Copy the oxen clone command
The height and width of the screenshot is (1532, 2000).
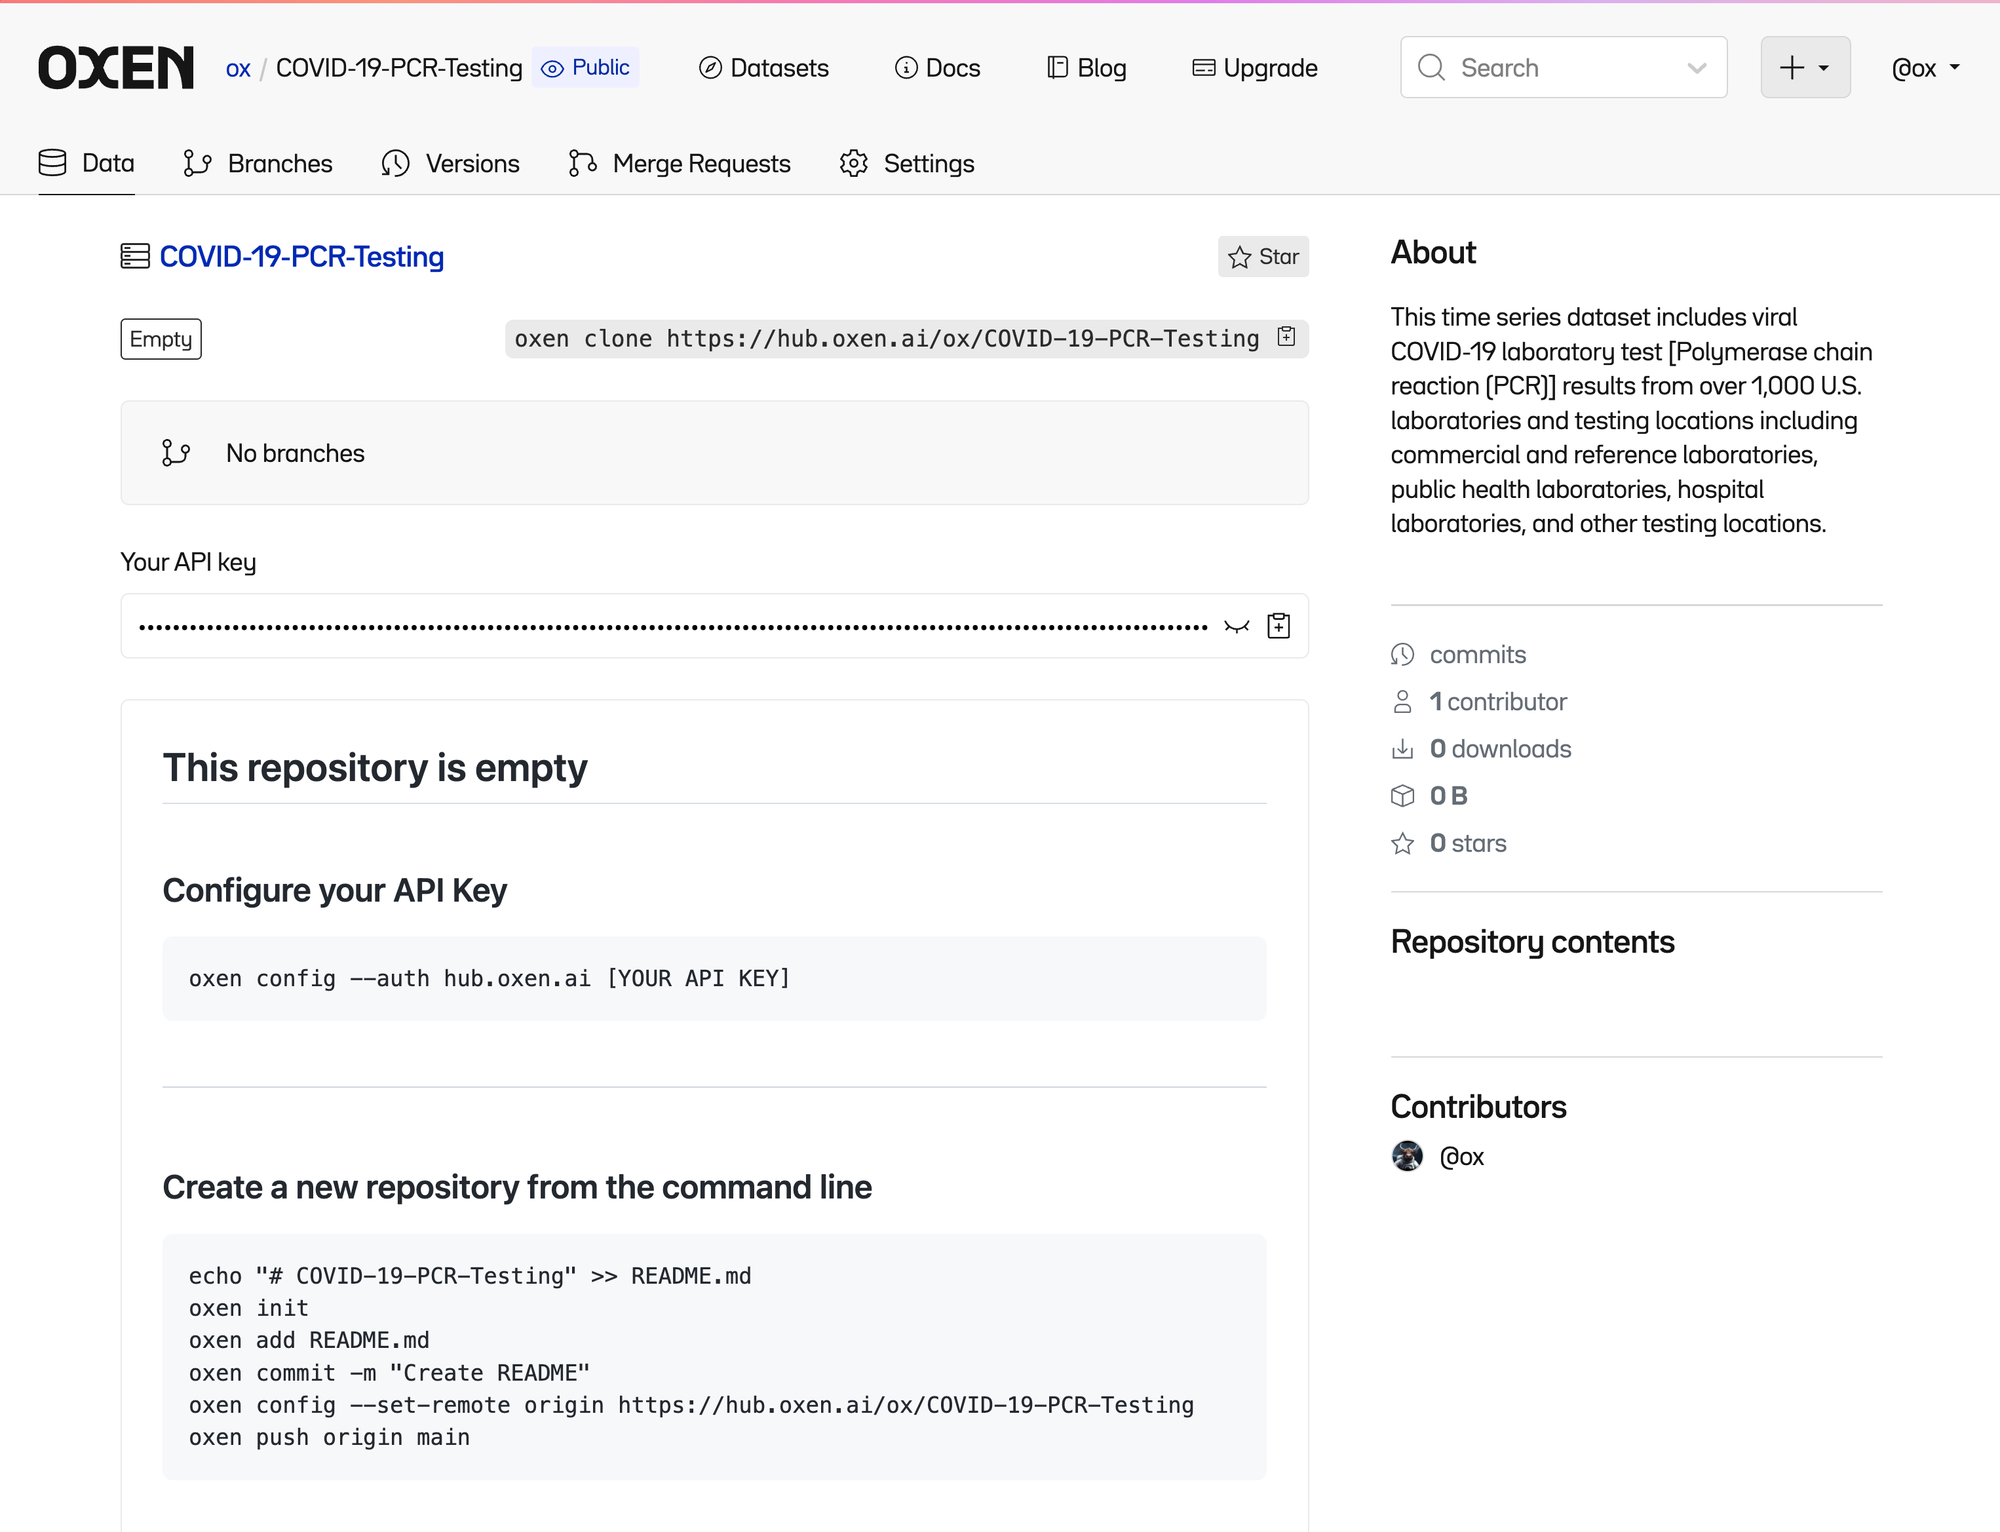[1287, 337]
